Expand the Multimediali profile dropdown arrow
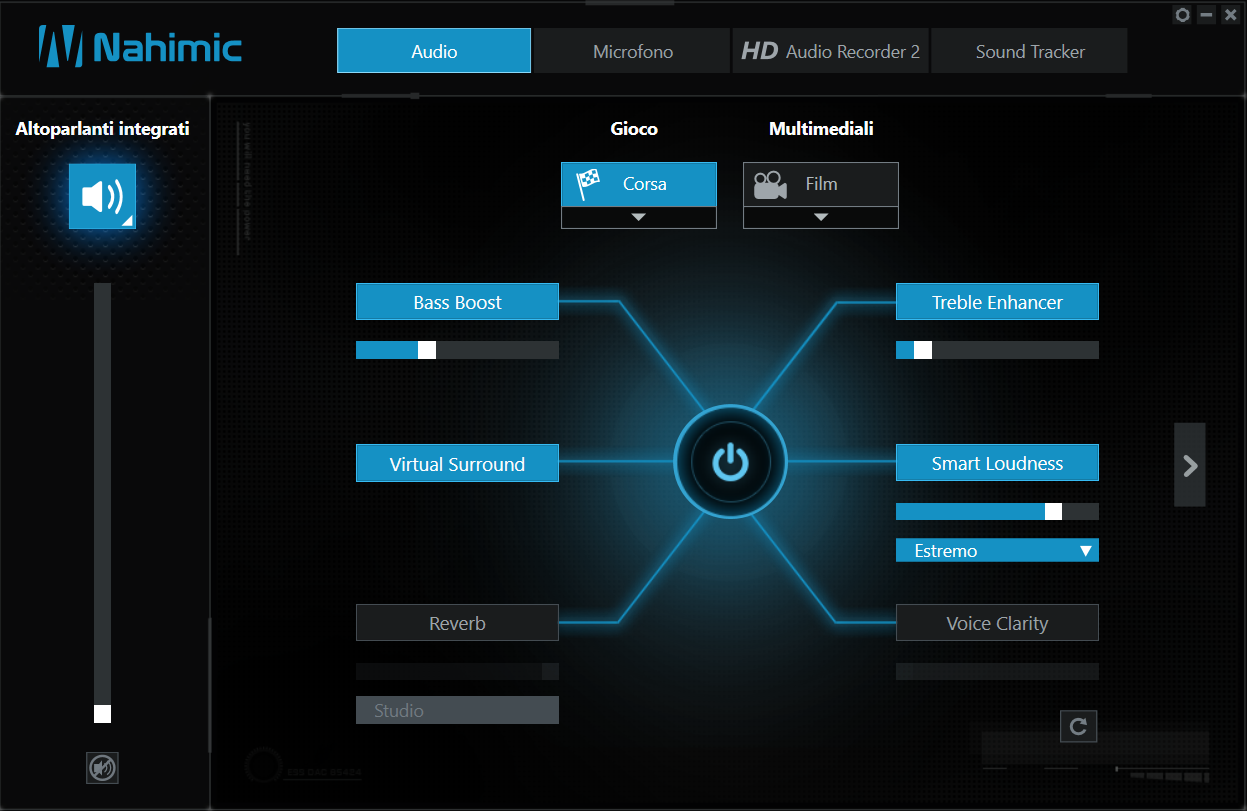The width and height of the screenshot is (1247, 811). coord(820,217)
